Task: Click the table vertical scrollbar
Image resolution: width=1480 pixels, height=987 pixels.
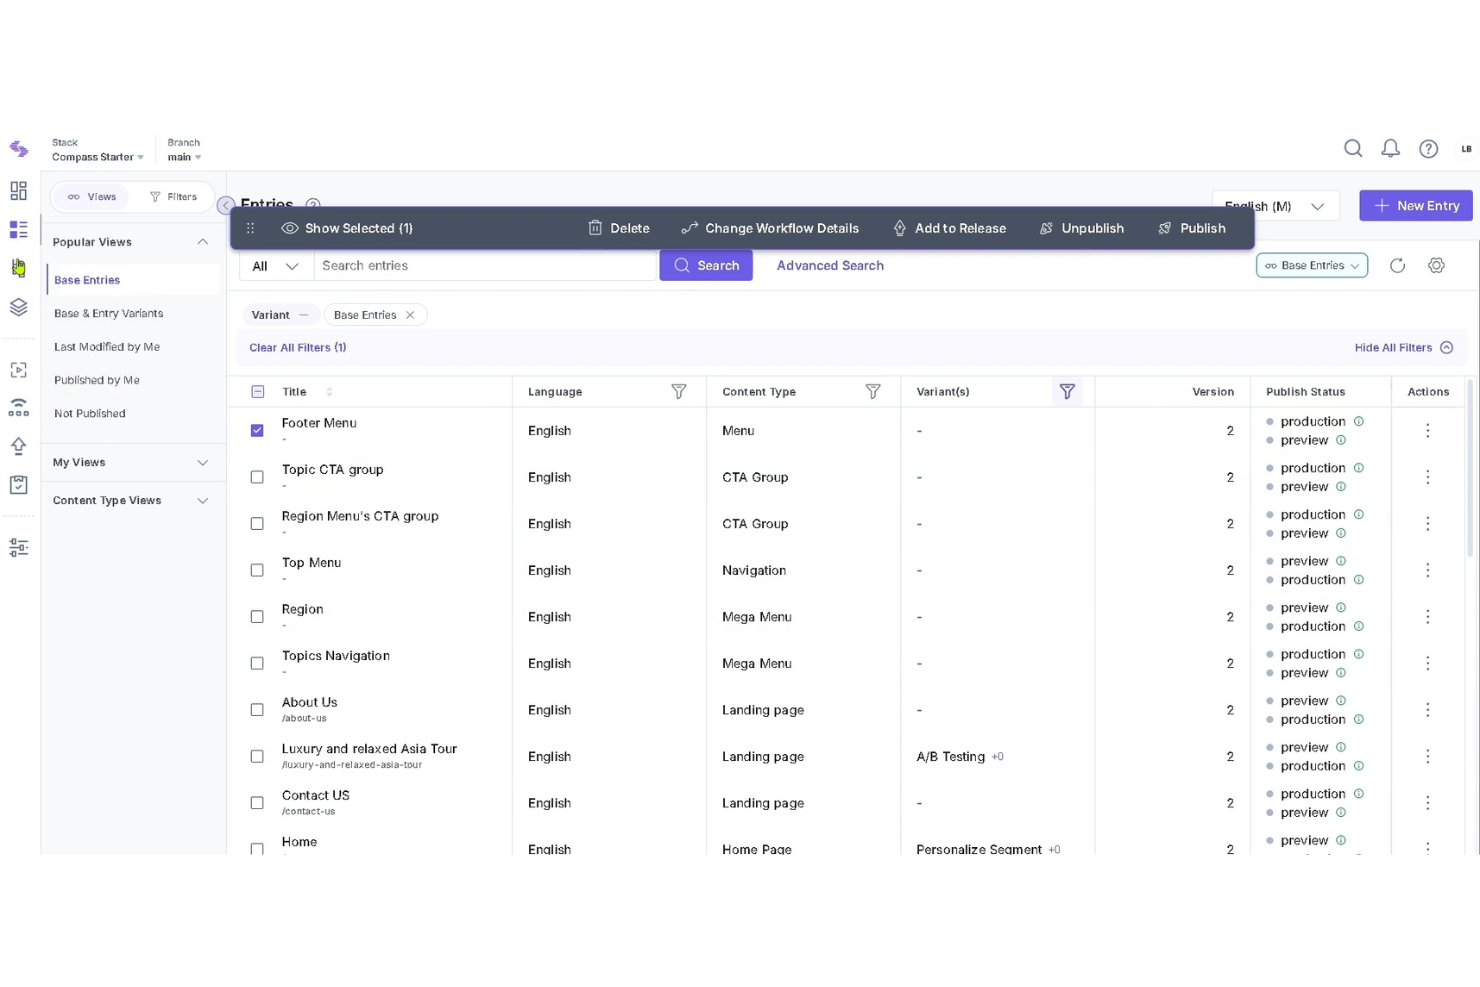Action: tap(1469, 467)
